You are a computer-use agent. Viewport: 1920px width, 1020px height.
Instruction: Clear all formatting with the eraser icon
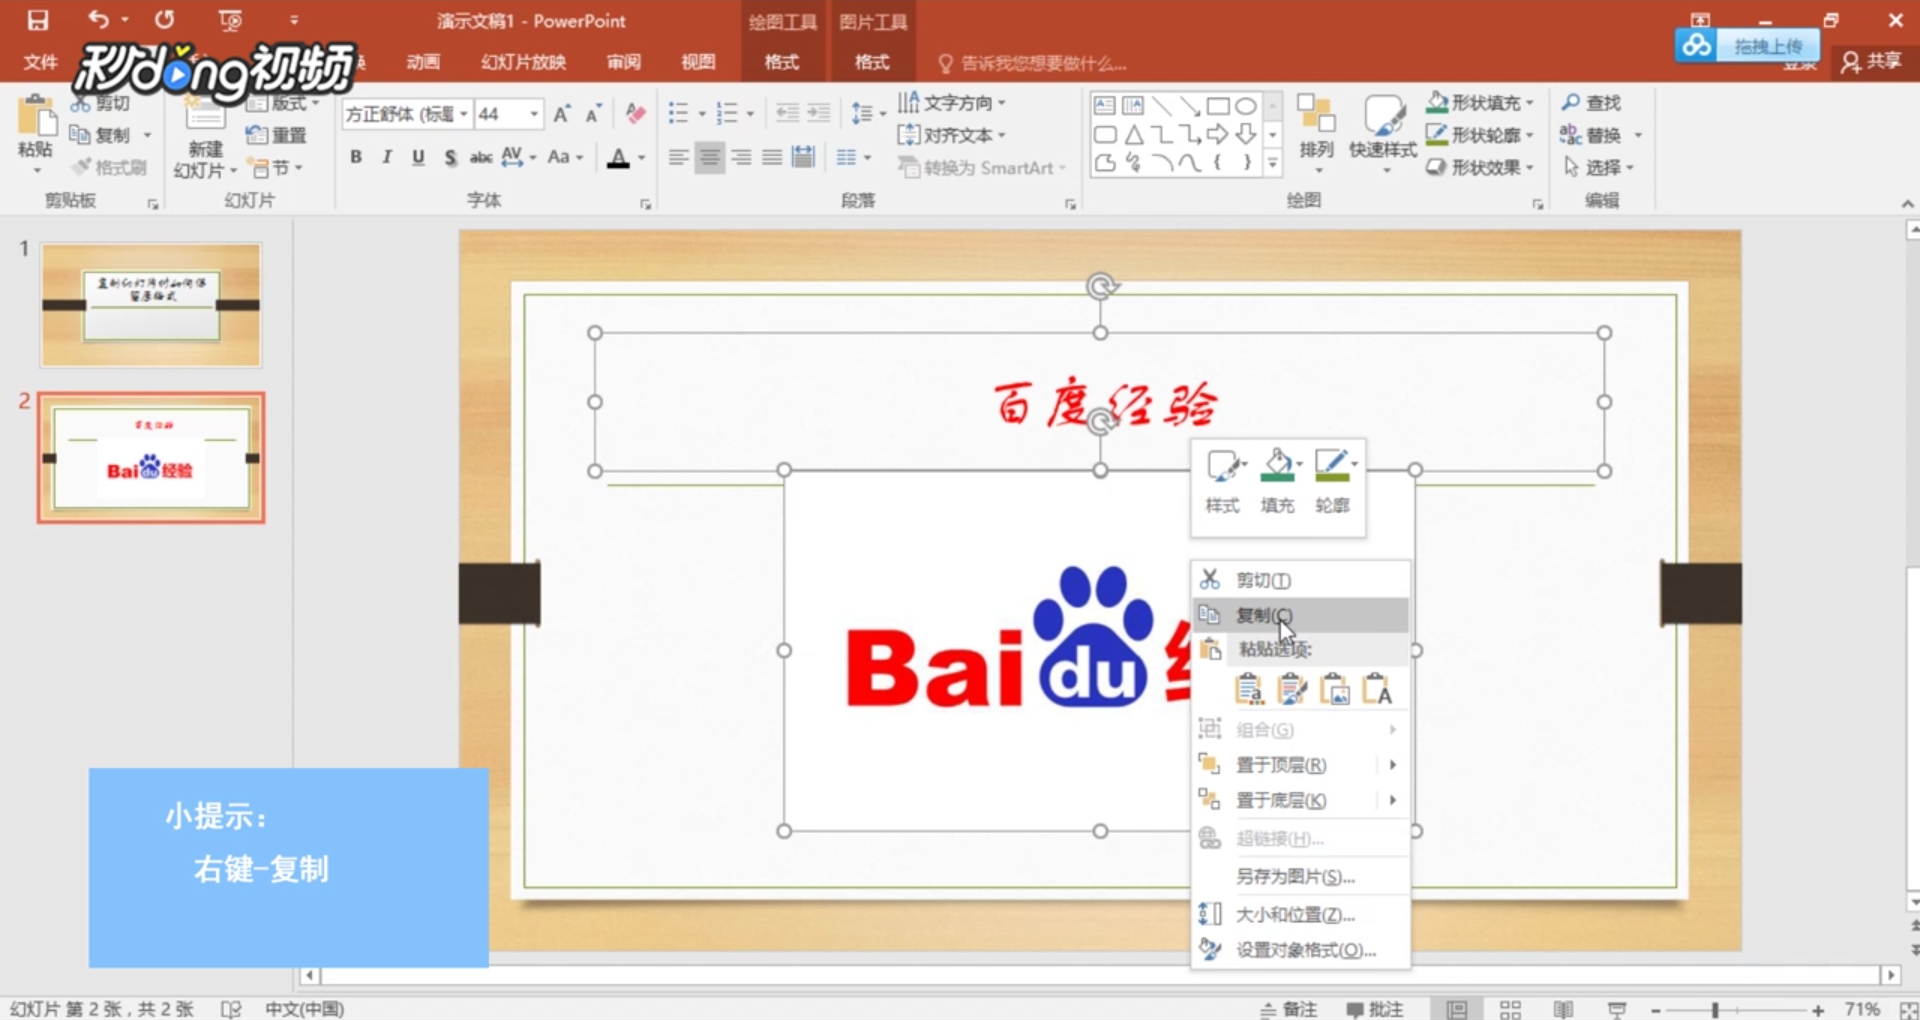[x=634, y=113]
